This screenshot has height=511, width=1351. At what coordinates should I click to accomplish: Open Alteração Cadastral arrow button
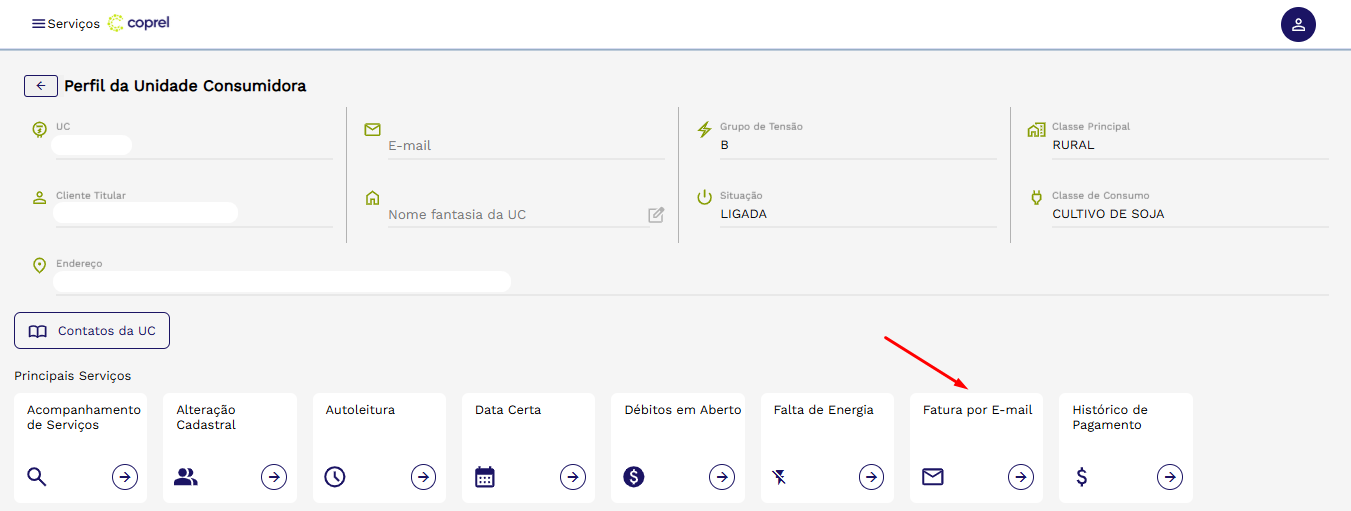(x=274, y=477)
